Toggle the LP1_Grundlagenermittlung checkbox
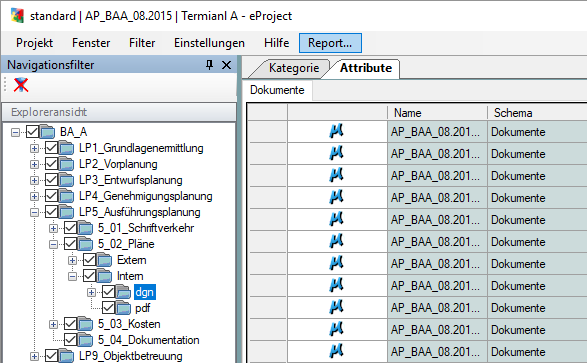This screenshot has height=363, width=587. (52, 148)
